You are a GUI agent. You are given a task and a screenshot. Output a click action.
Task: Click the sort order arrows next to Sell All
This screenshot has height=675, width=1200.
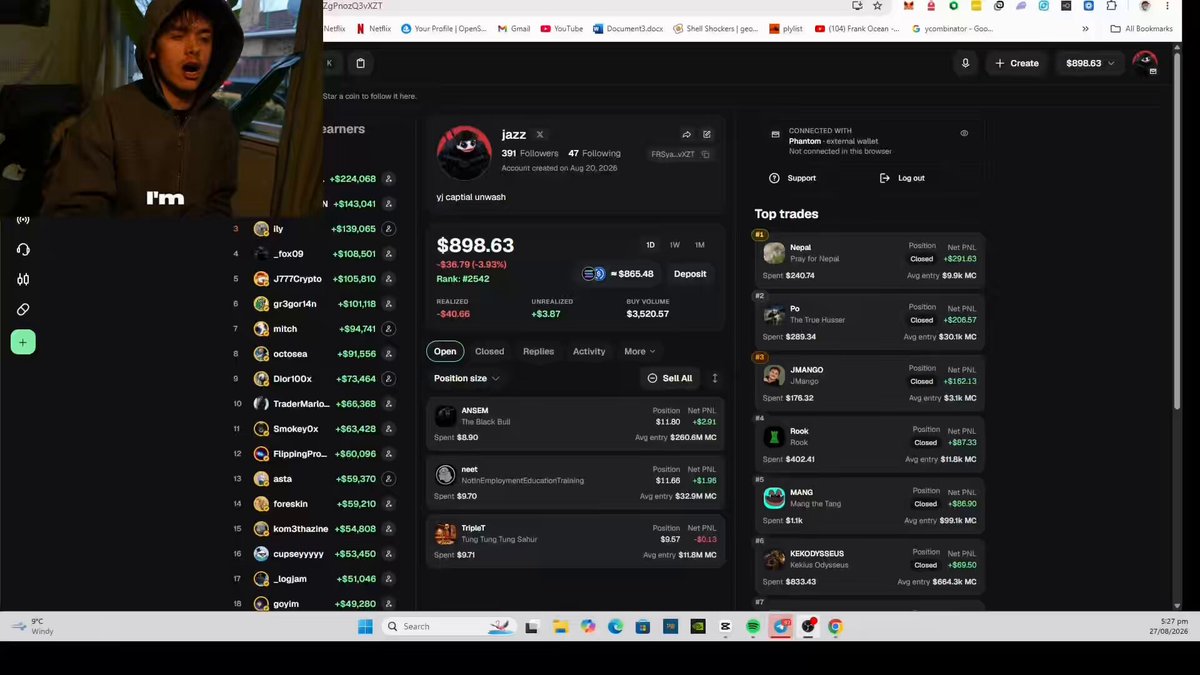[x=714, y=378]
